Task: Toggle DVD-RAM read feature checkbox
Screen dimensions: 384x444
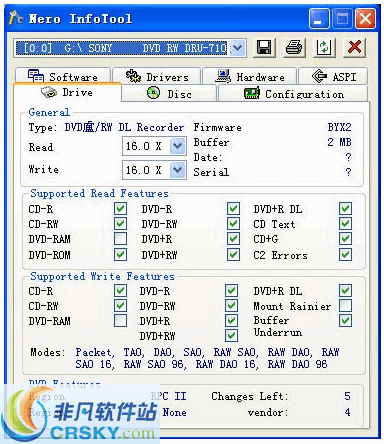Action: pos(120,239)
